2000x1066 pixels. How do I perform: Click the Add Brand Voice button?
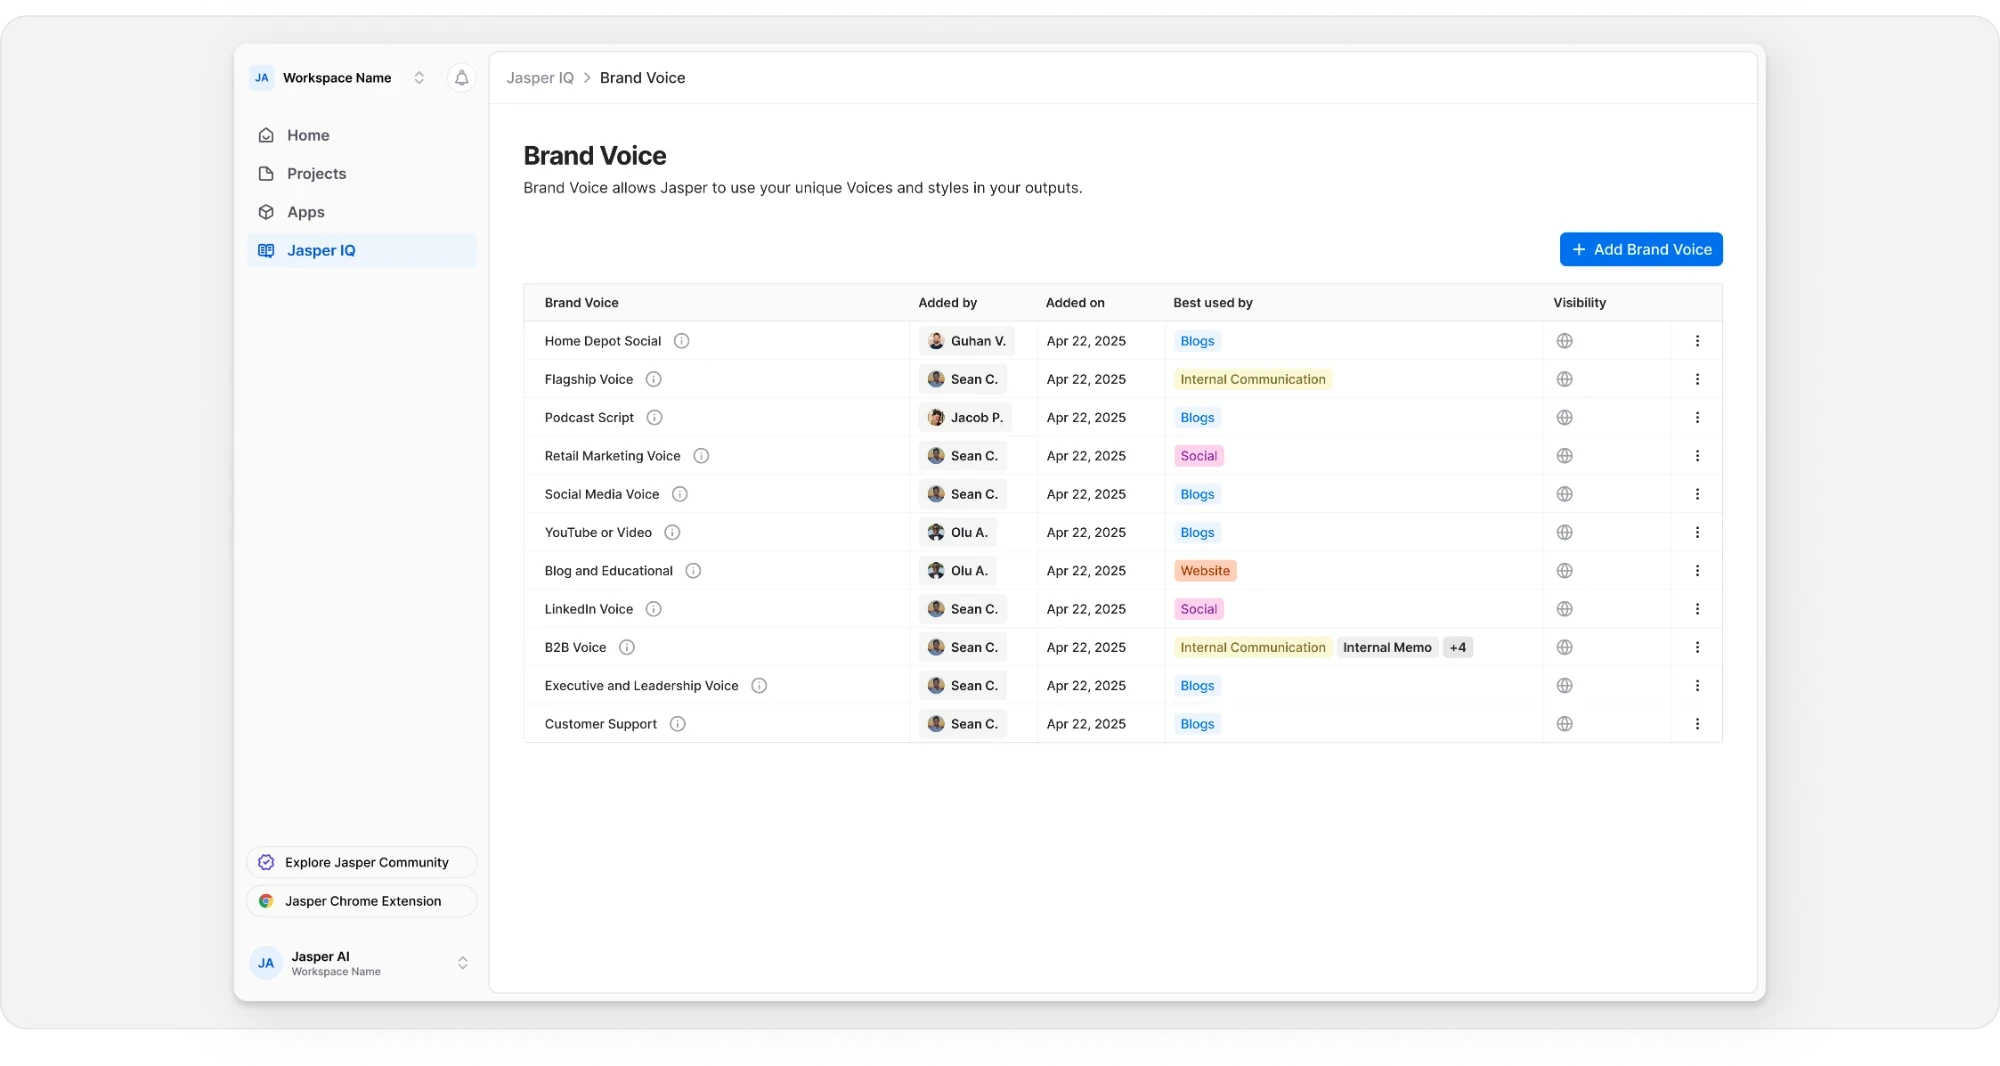pyautogui.click(x=1641, y=250)
